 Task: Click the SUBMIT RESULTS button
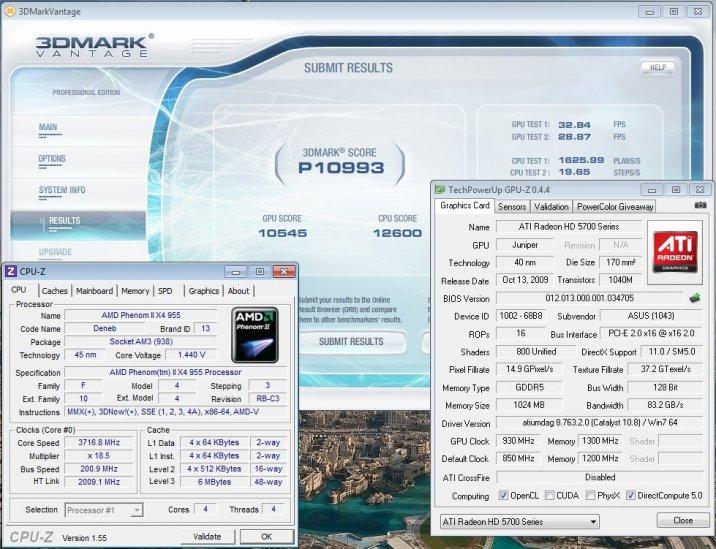(x=351, y=342)
